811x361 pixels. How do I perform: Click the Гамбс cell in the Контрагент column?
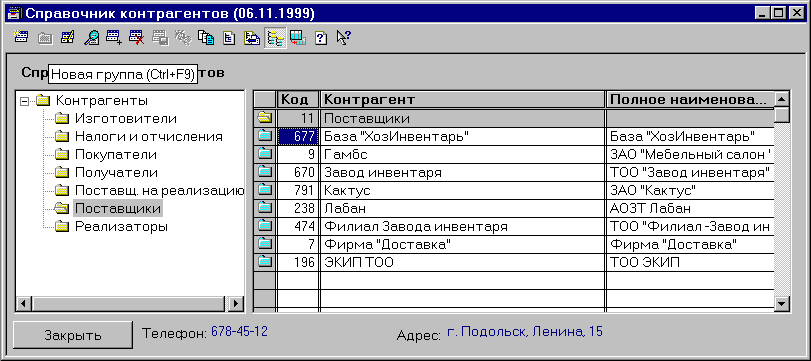(x=462, y=154)
